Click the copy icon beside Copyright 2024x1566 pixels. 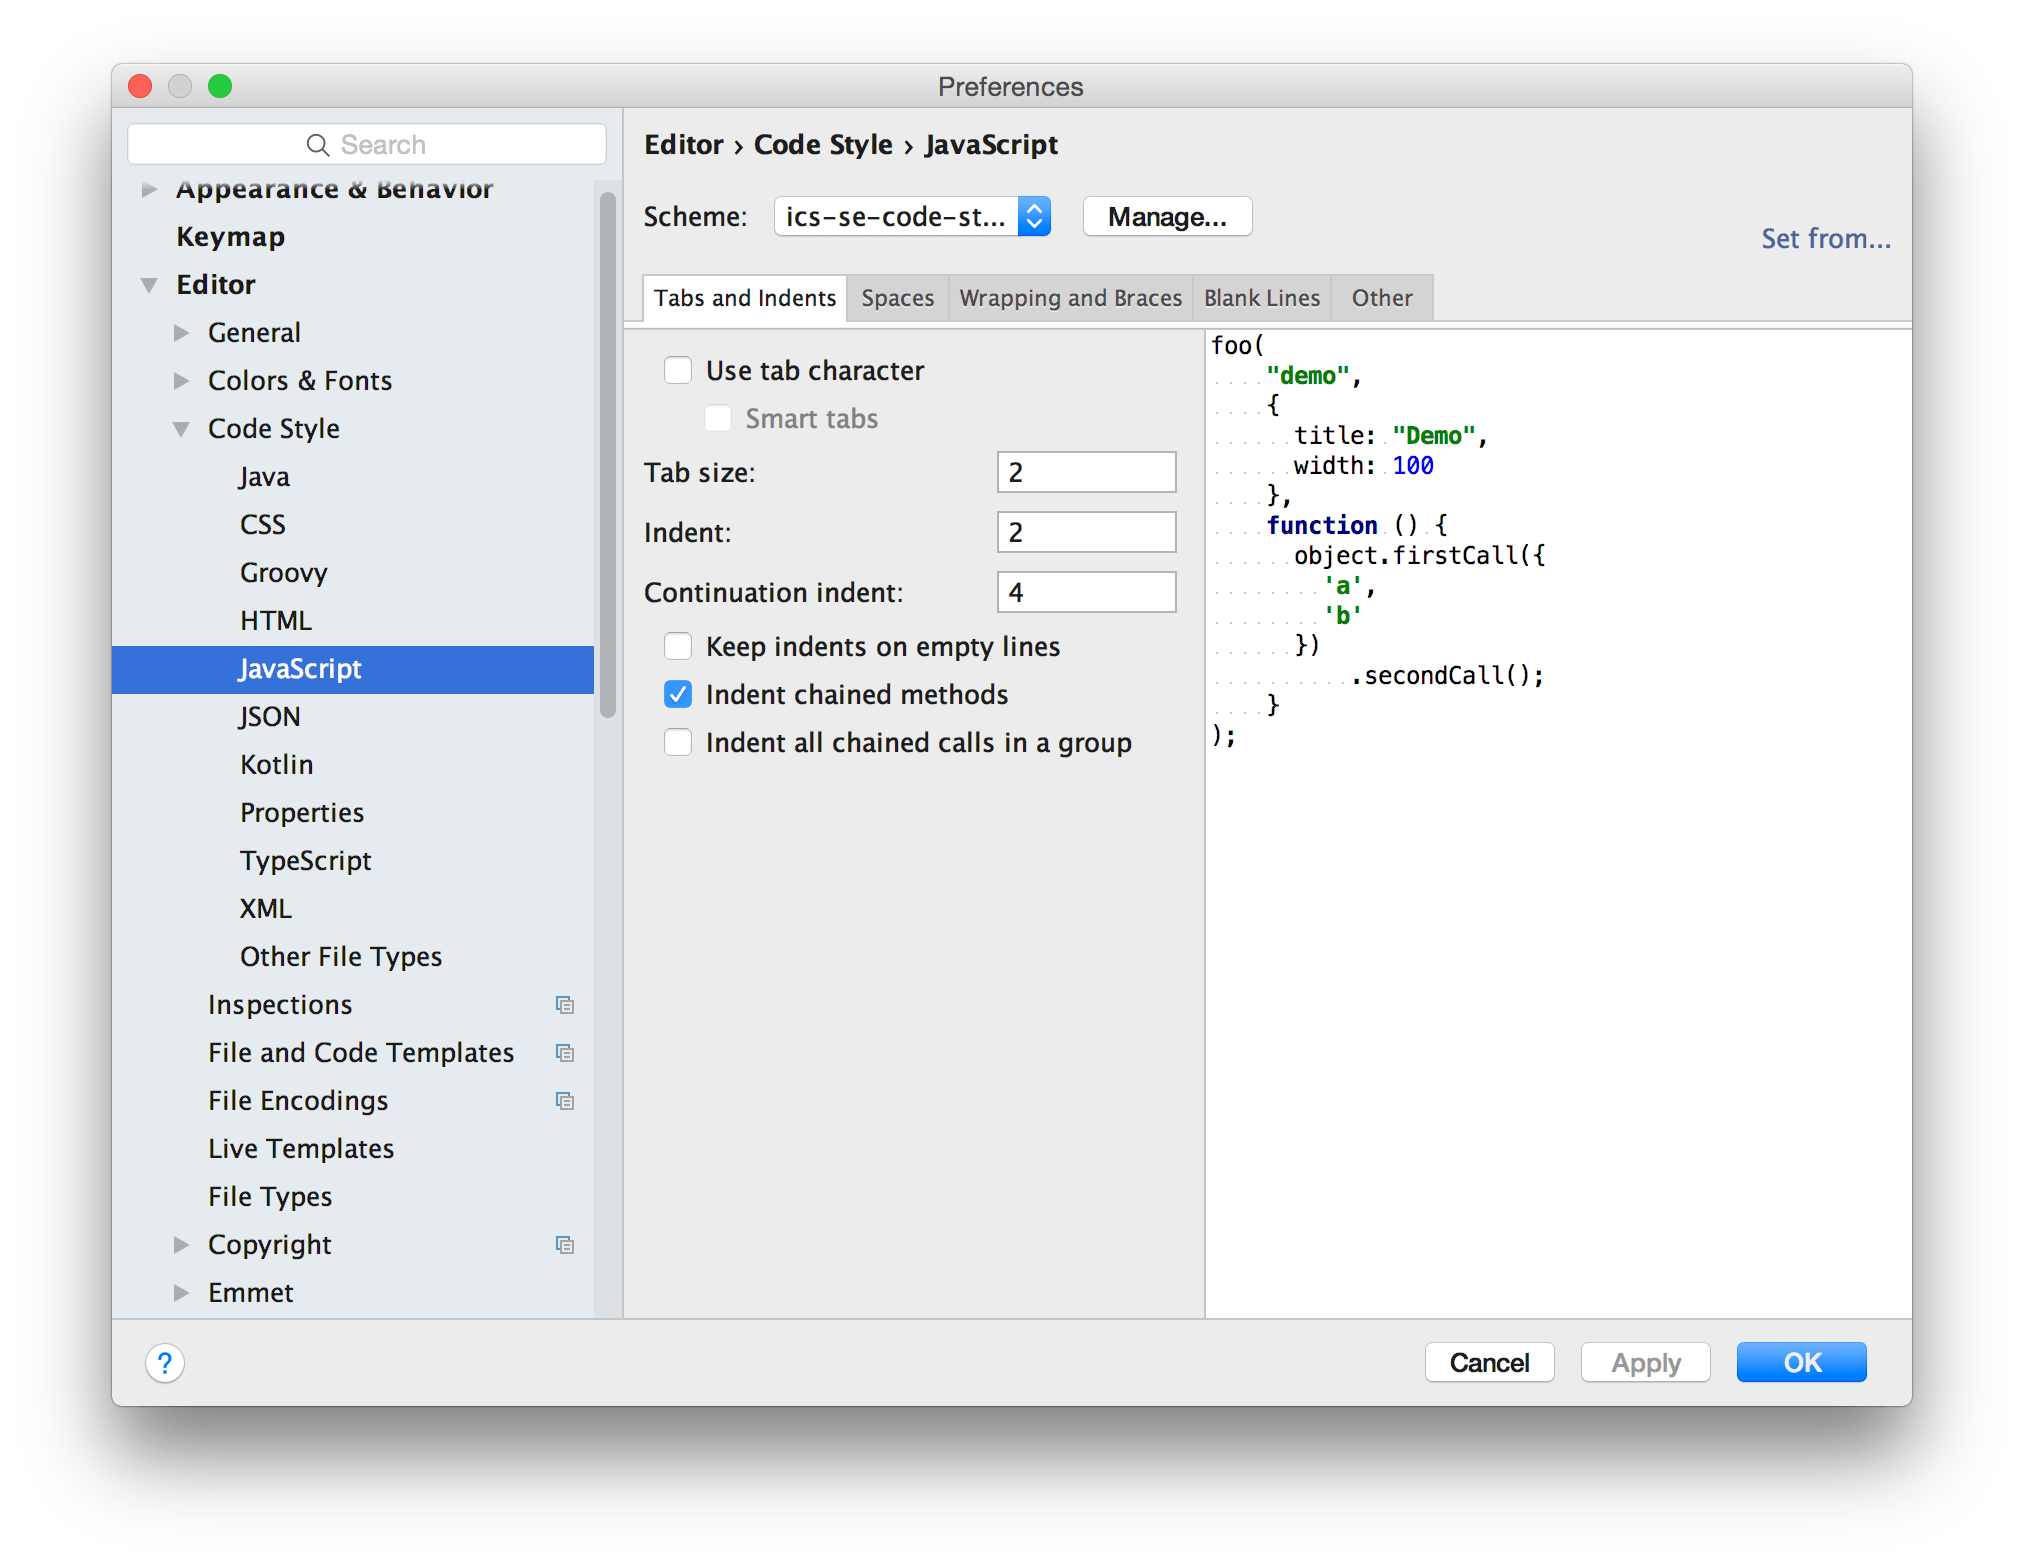click(565, 1244)
